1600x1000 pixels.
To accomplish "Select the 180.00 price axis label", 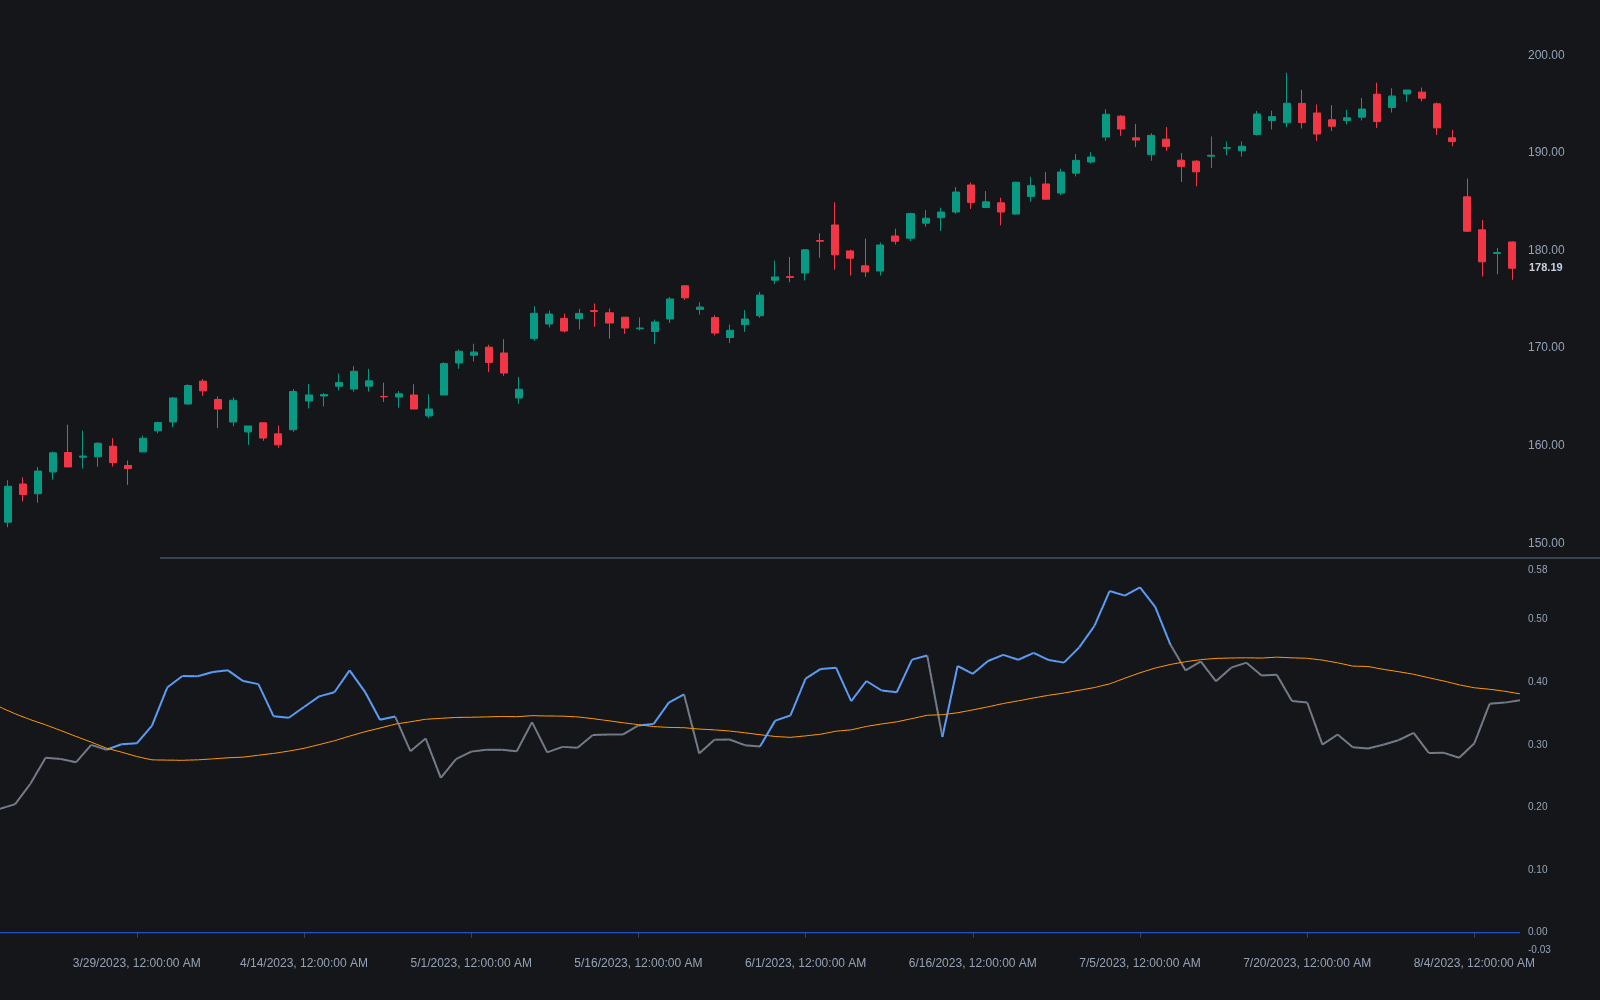I will point(1546,250).
